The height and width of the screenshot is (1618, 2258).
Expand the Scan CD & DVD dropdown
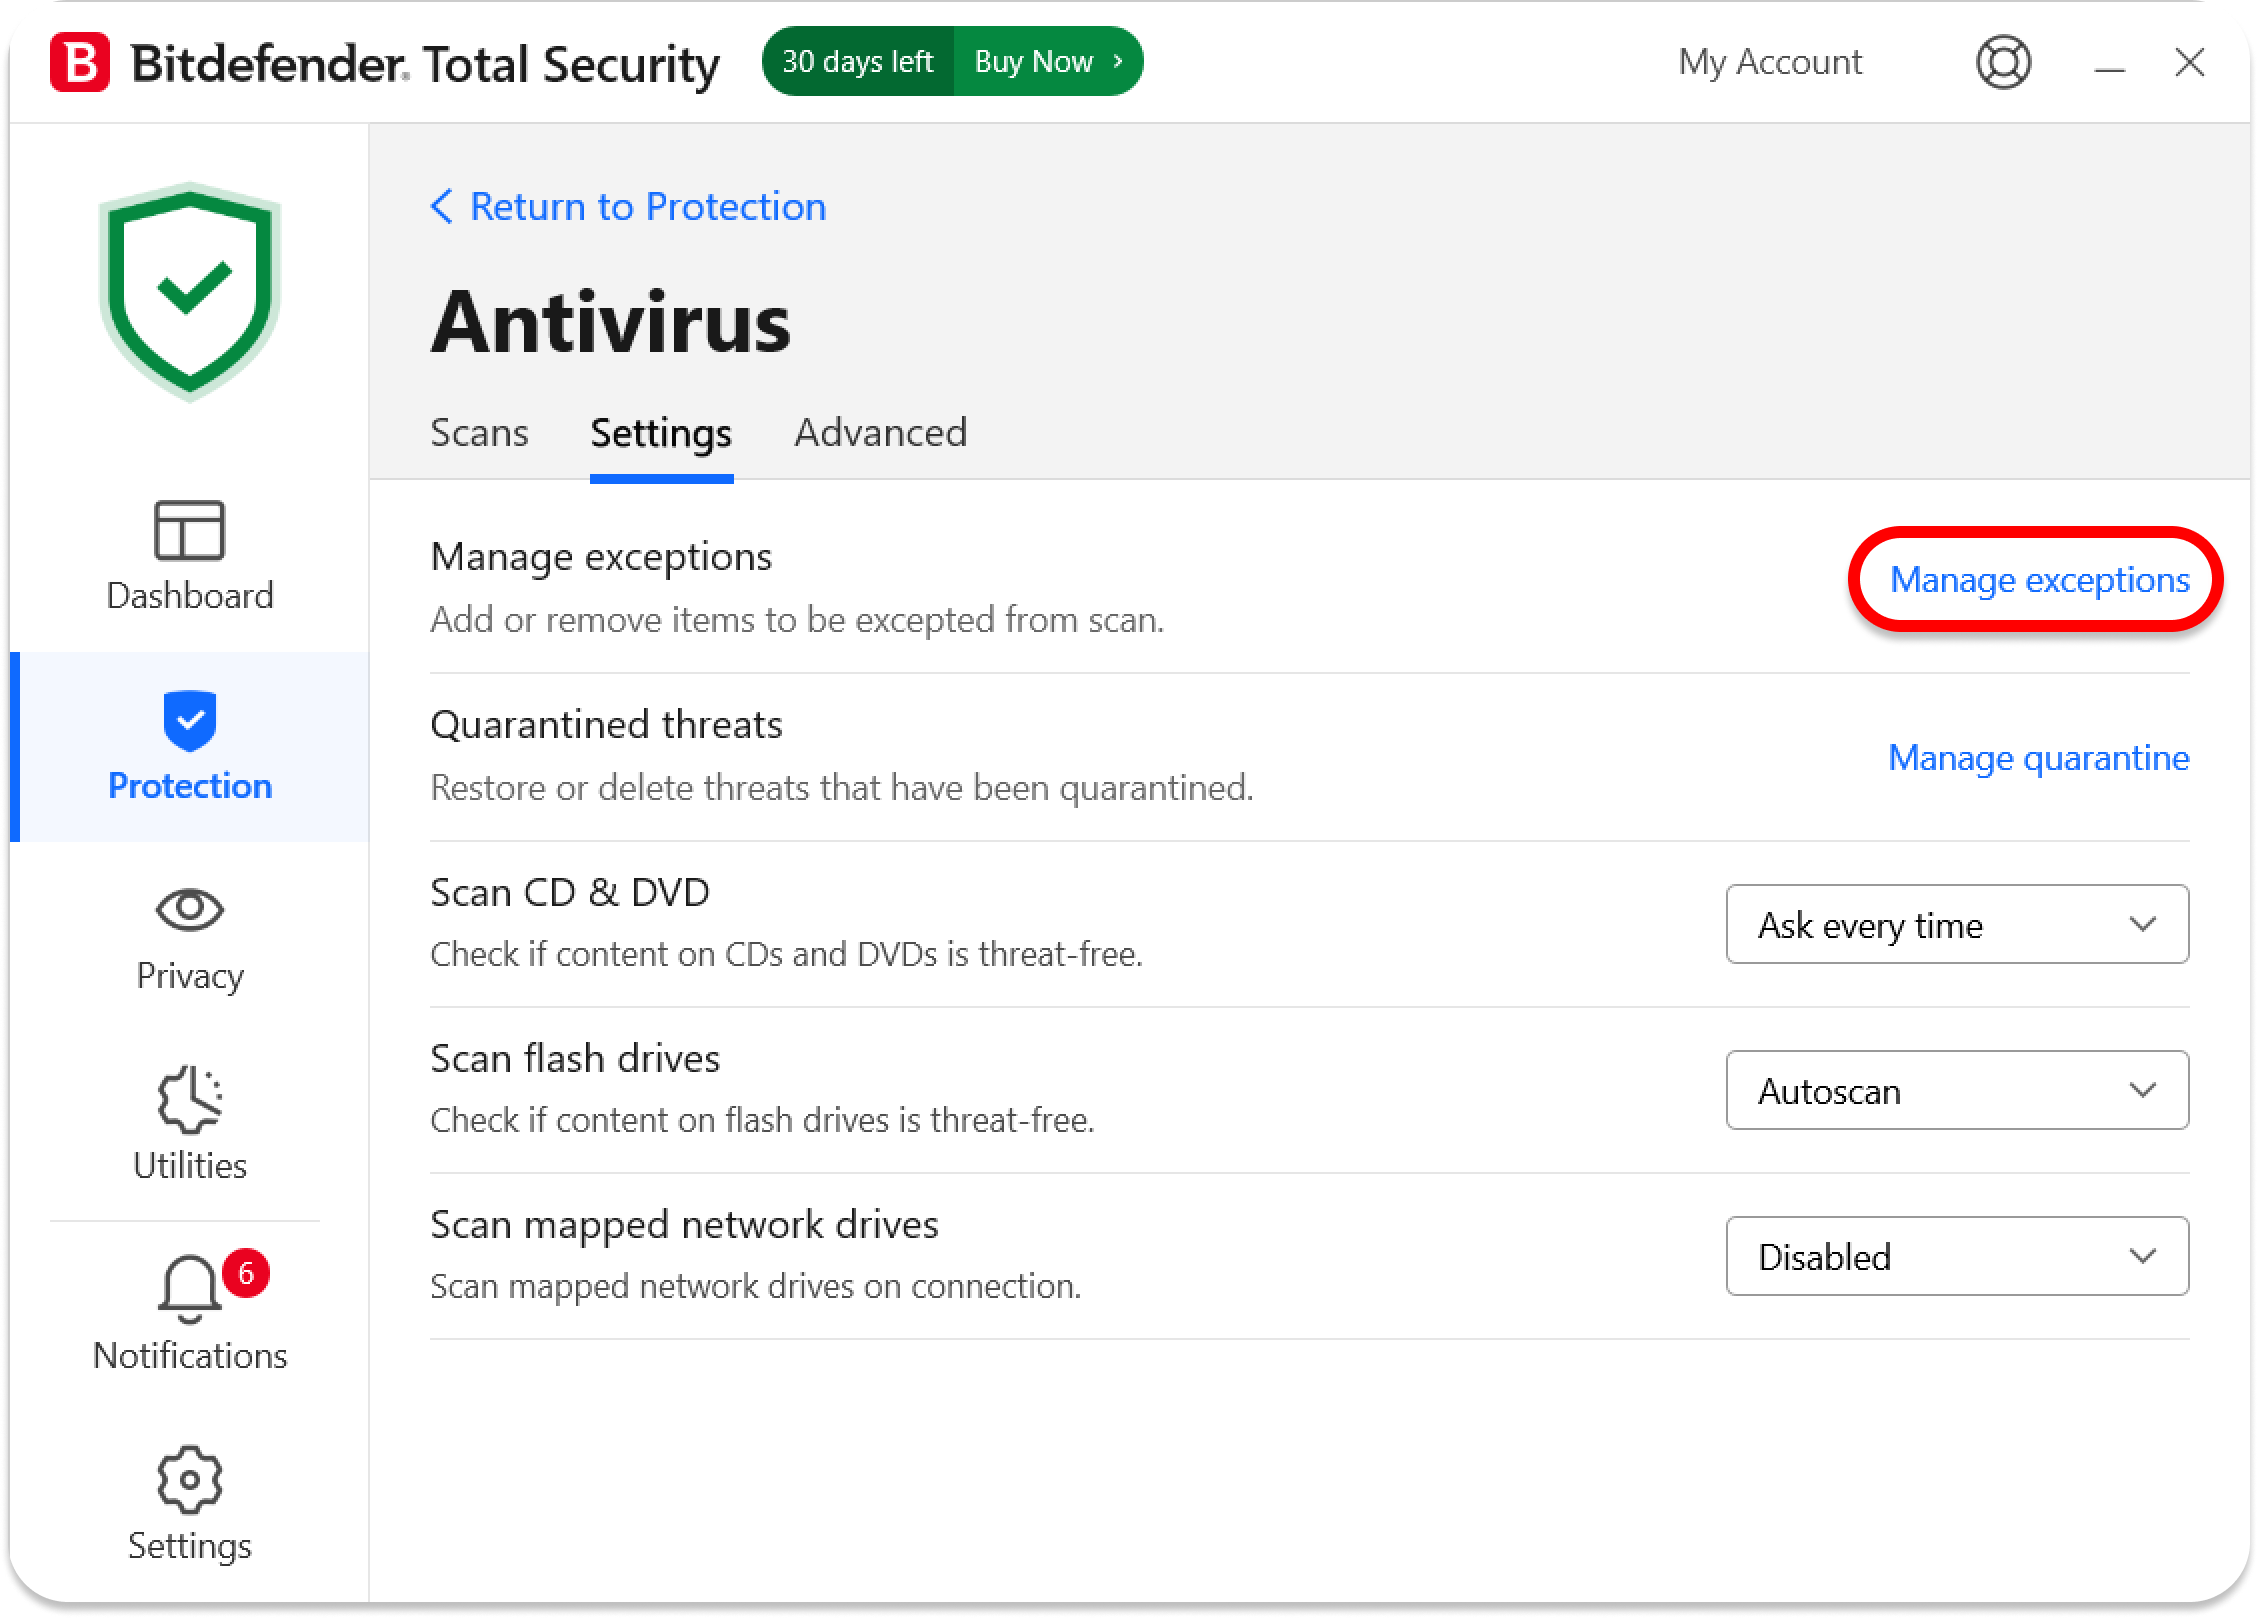(x=1956, y=924)
